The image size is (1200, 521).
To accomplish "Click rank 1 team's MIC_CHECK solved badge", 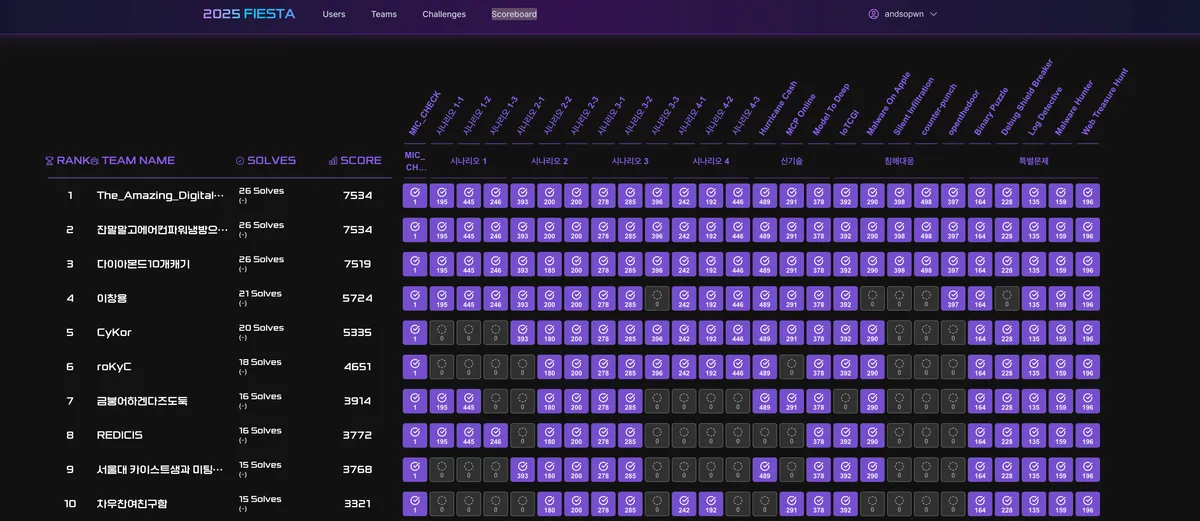I will [x=415, y=196].
